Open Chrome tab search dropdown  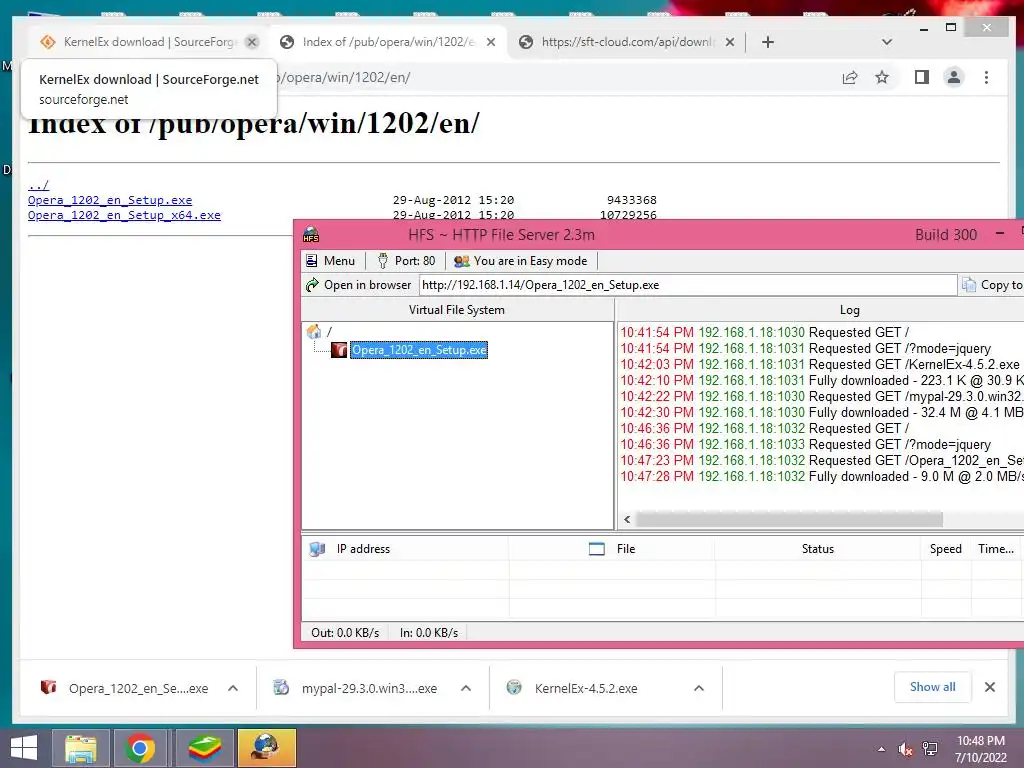(886, 42)
